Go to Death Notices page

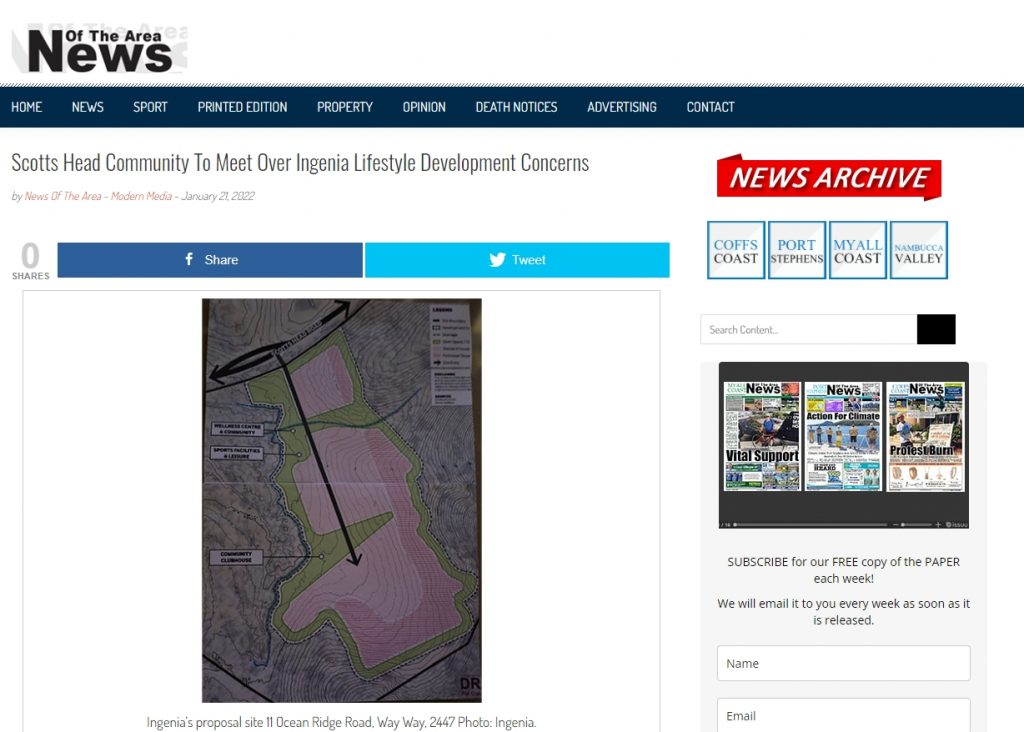click(516, 107)
